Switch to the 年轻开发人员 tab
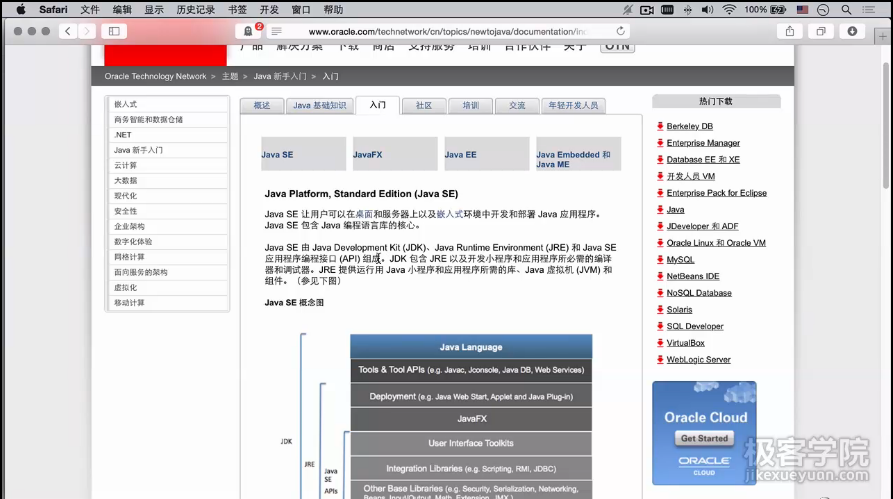Image resolution: width=893 pixels, height=499 pixels. point(573,105)
